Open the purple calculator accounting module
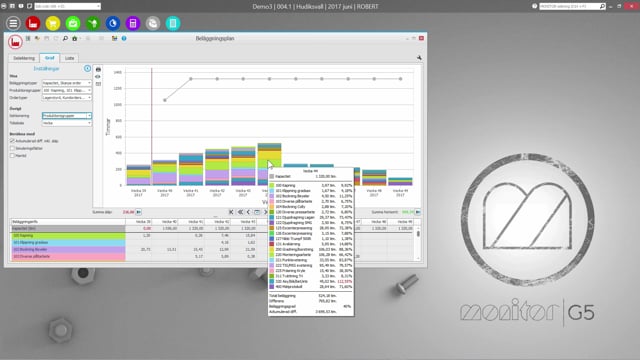640x360 pixels. pyautogui.click(x=133, y=23)
